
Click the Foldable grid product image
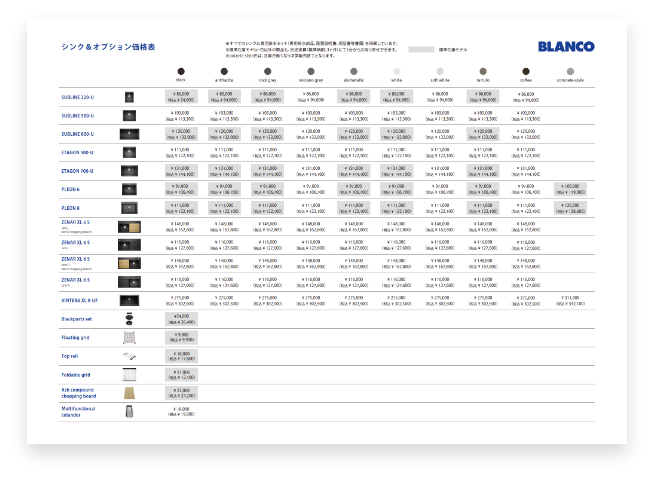(x=129, y=375)
